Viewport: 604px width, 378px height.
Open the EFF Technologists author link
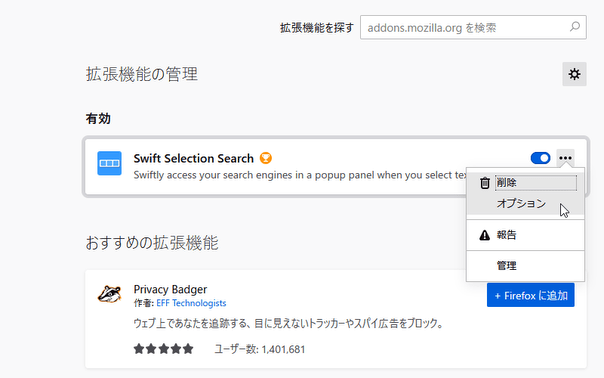pos(191,303)
